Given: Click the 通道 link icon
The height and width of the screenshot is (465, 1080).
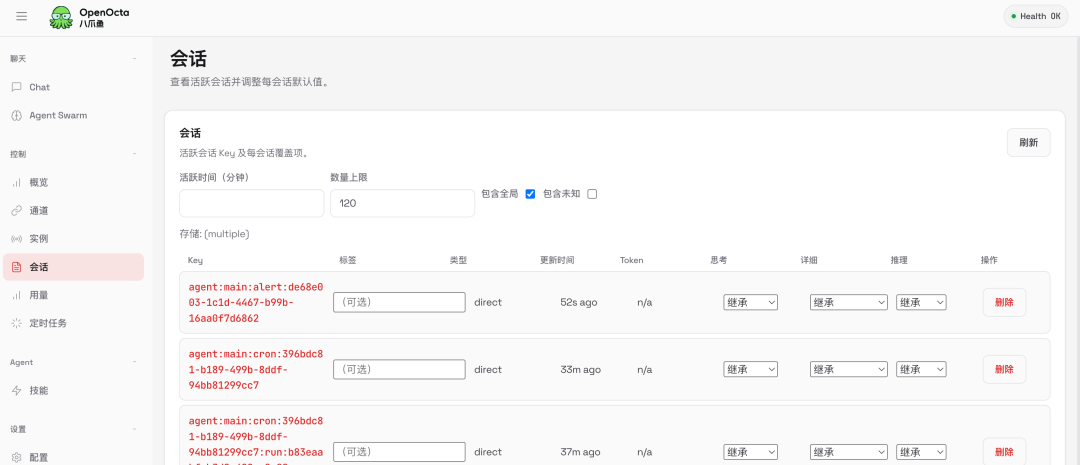Looking at the screenshot, I should tap(17, 211).
